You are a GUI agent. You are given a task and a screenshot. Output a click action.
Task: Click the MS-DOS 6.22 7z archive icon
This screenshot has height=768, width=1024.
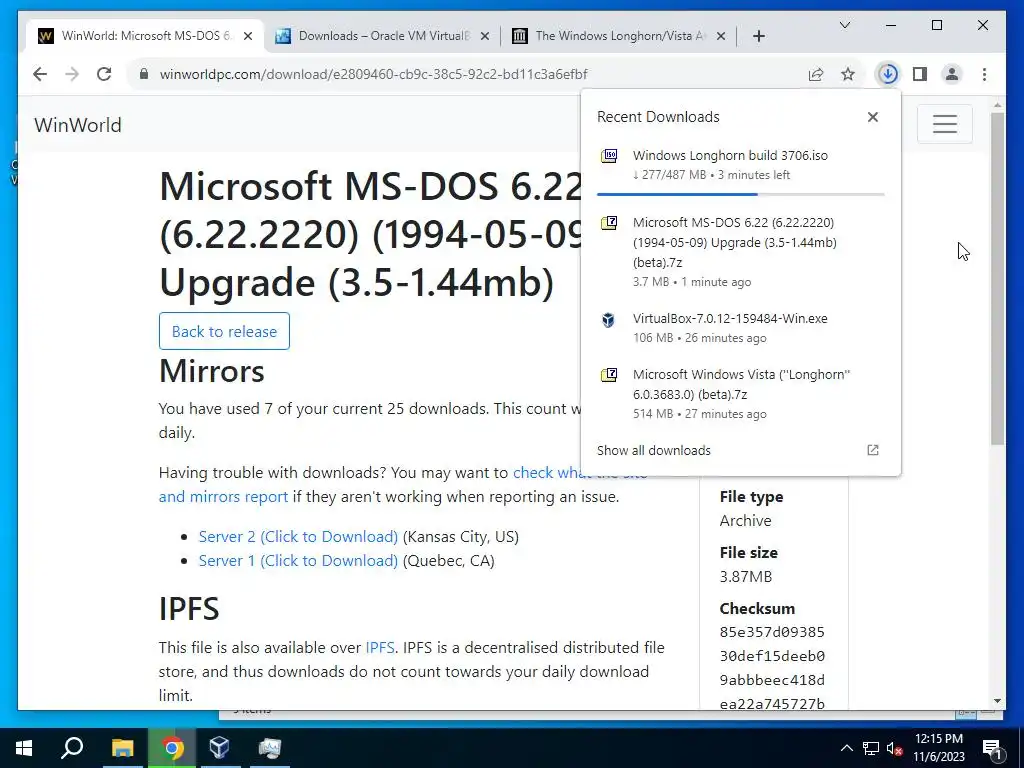coord(609,223)
